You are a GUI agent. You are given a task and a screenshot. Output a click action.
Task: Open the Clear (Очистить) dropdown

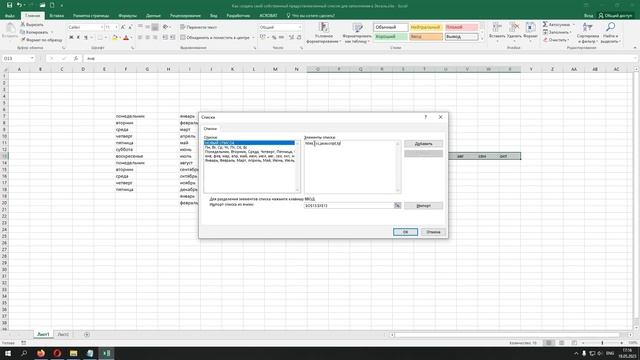pos(556,40)
